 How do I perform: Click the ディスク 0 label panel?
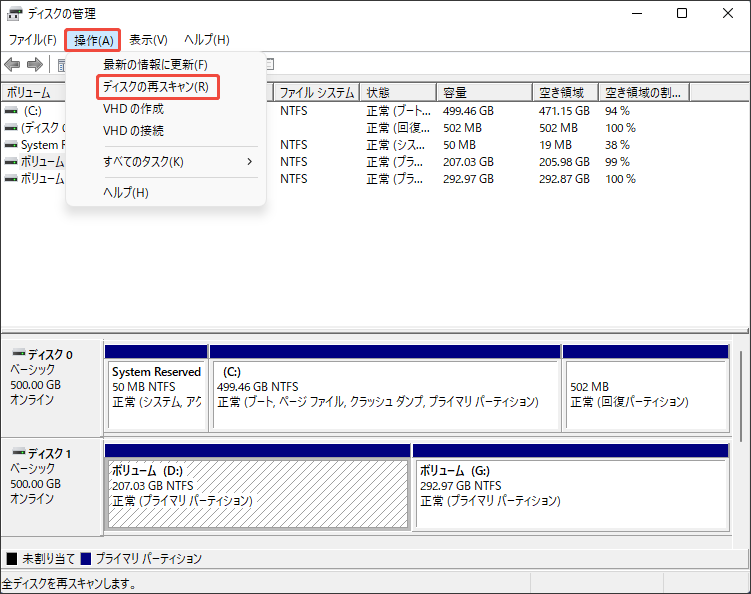tap(52, 387)
